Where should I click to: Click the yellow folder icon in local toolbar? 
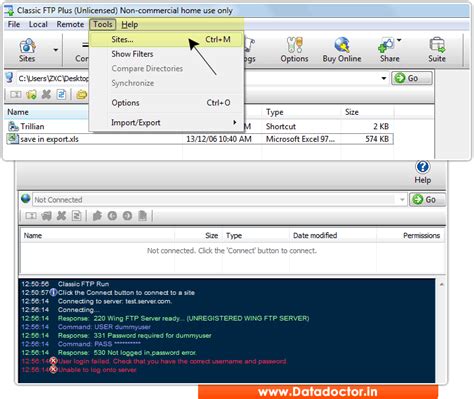click(x=81, y=95)
